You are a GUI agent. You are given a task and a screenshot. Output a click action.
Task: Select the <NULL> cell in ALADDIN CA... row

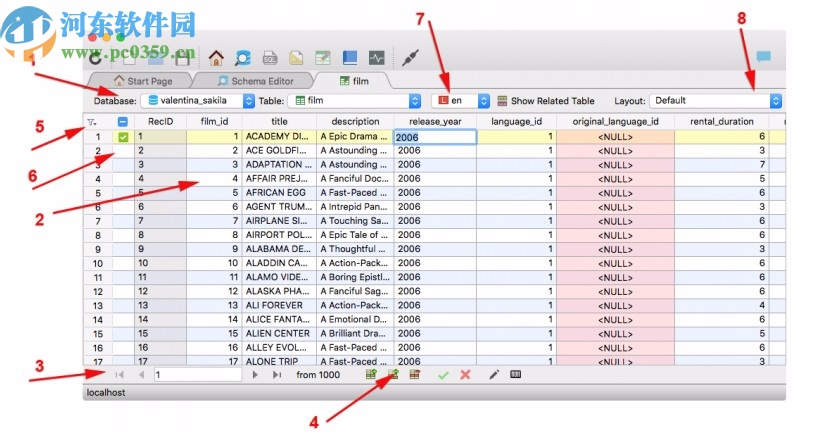click(x=615, y=263)
